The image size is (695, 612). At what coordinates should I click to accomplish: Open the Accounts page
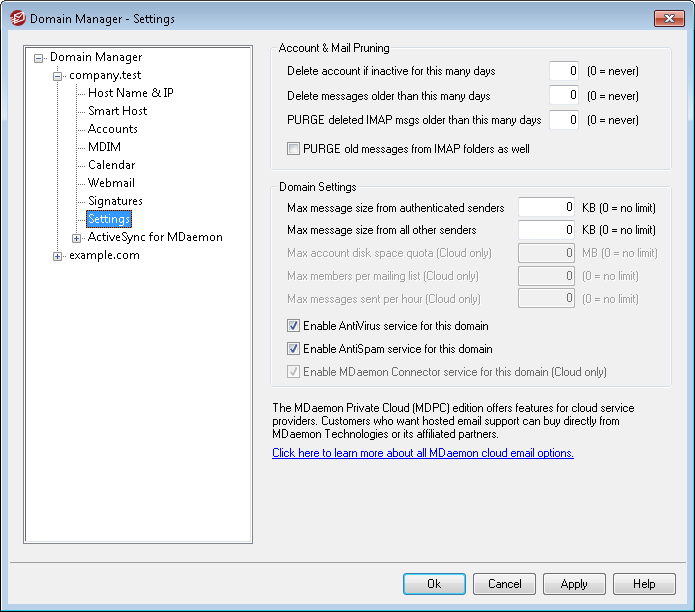(x=113, y=129)
